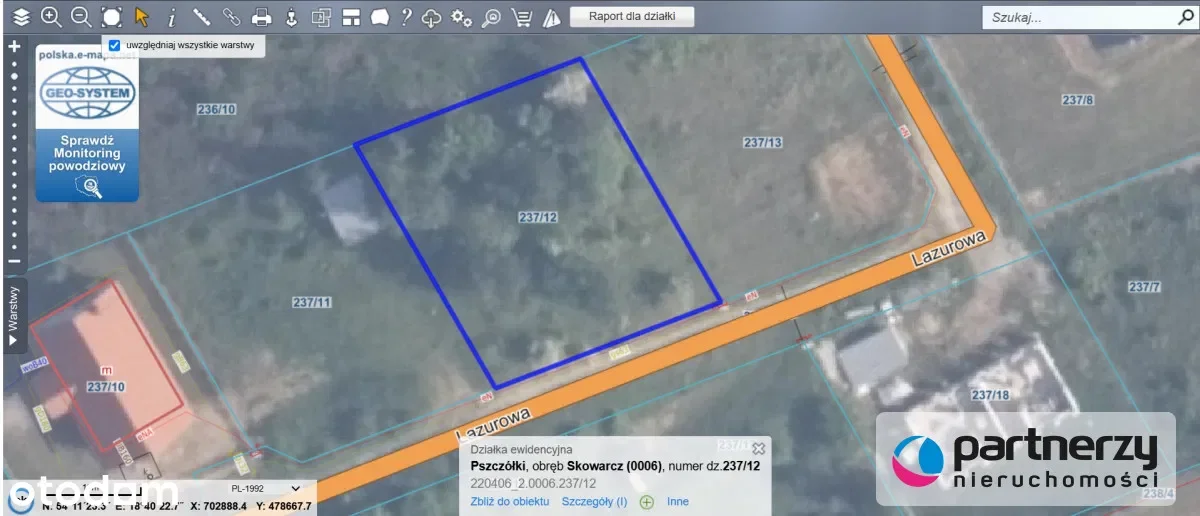
Task: Click the zoom in magnifier tool
Action: click(51, 16)
